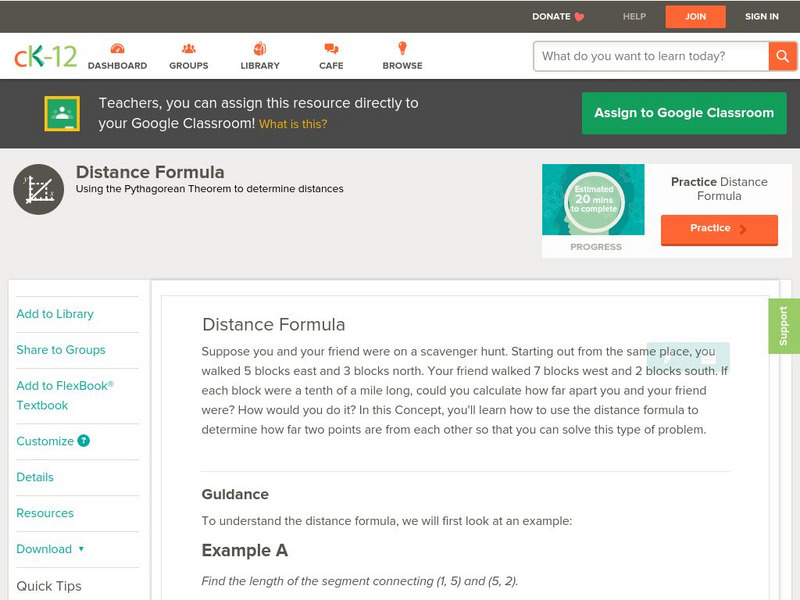This screenshot has width=800, height=600.
Task: Open the Details link
Action: (35, 477)
